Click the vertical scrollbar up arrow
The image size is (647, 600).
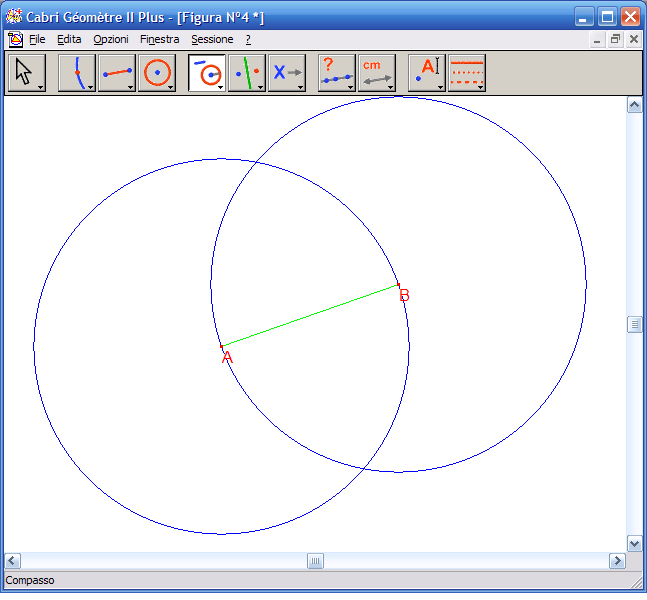point(634,105)
